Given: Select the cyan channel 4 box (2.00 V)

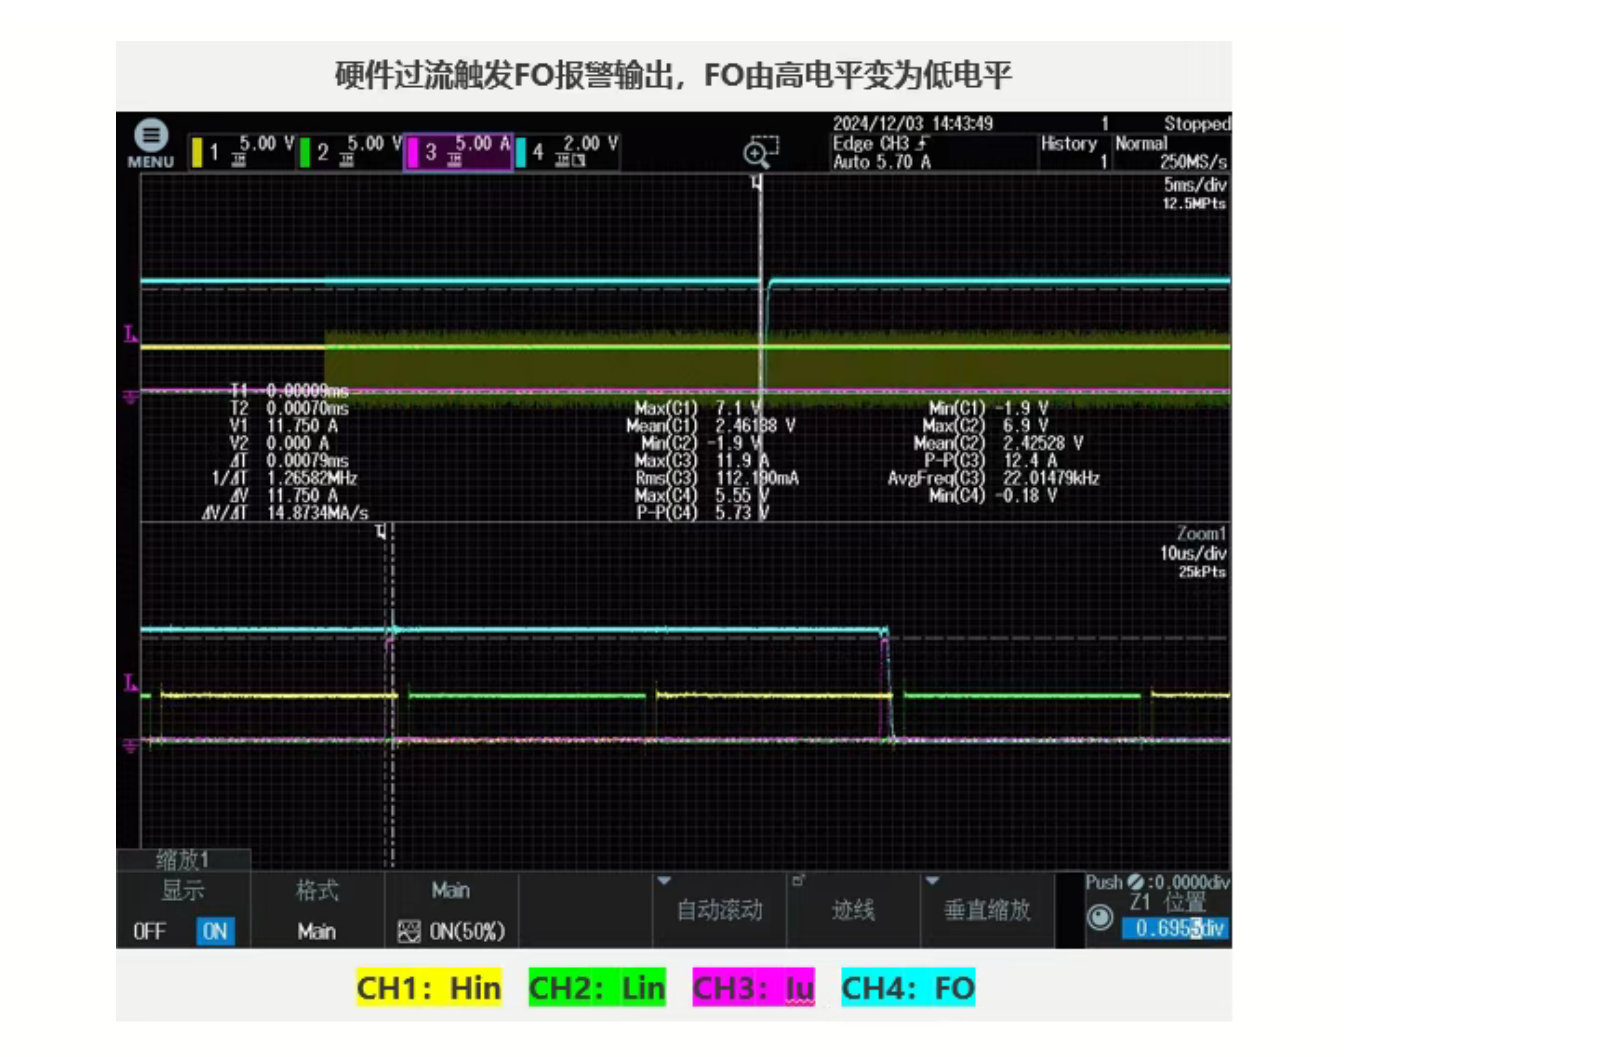Looking at the screenshot, I should click(x=567, y=151).
